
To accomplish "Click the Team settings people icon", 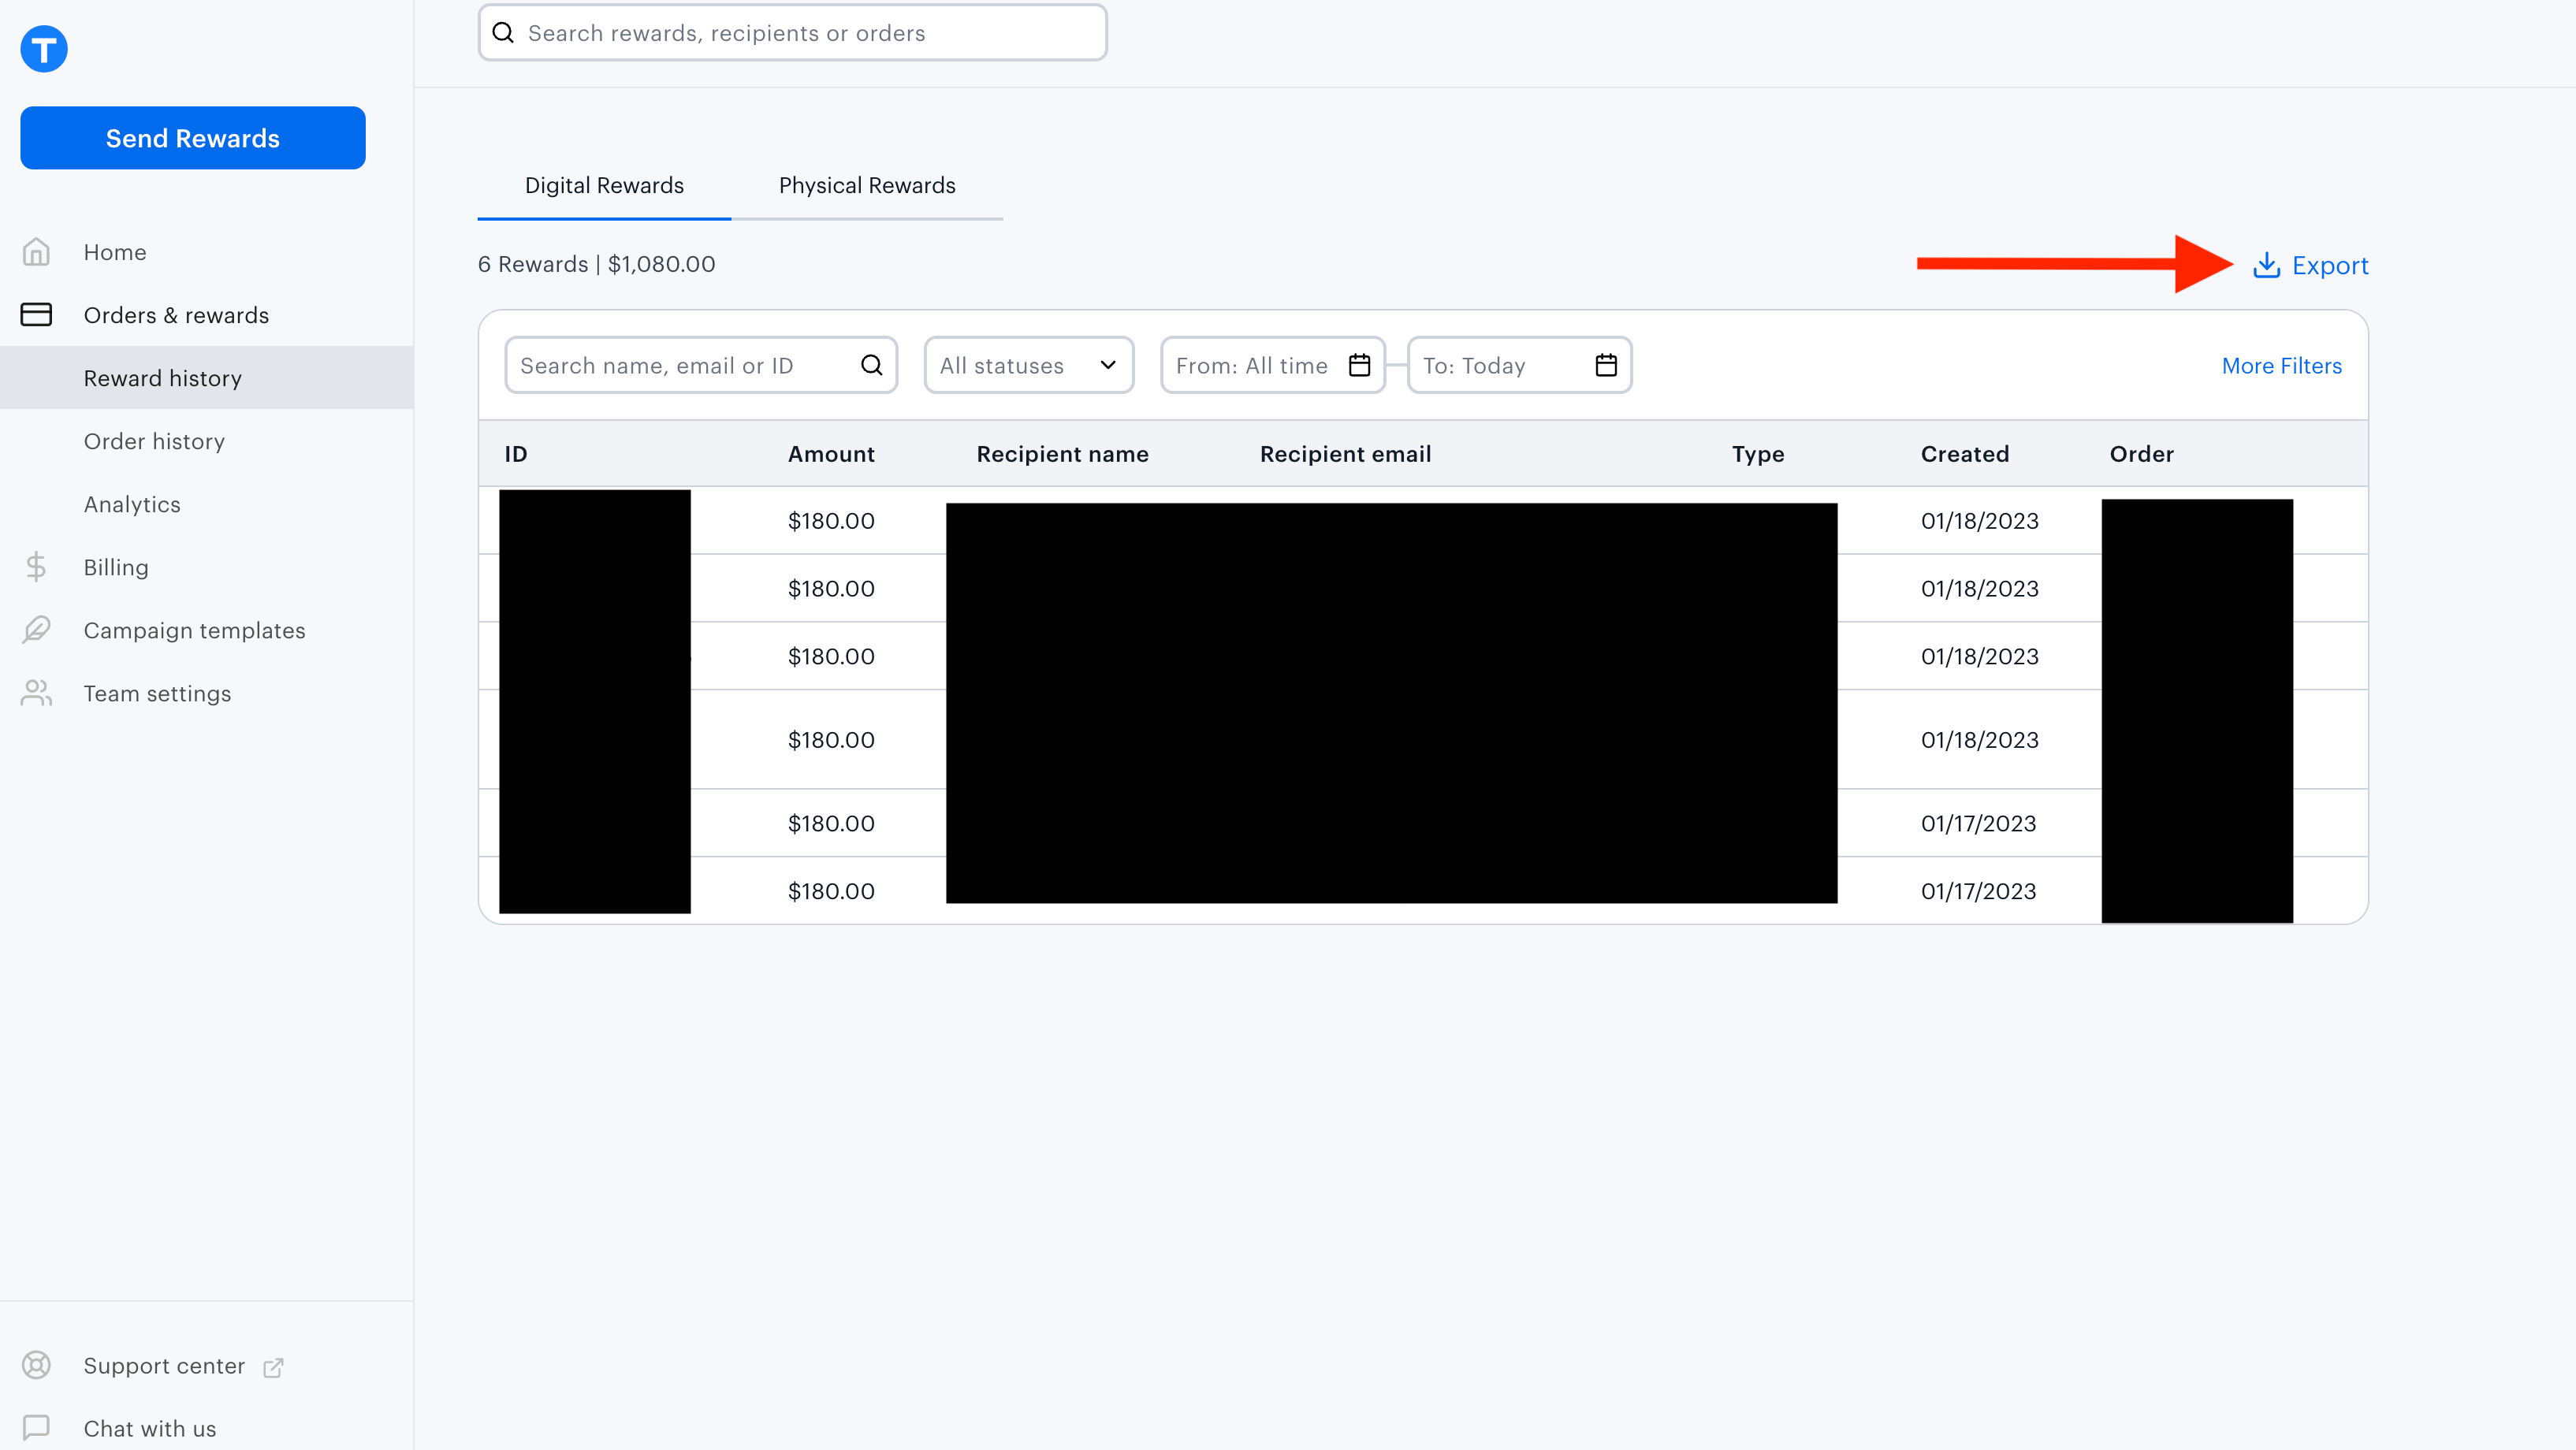I will click(36, 693).
